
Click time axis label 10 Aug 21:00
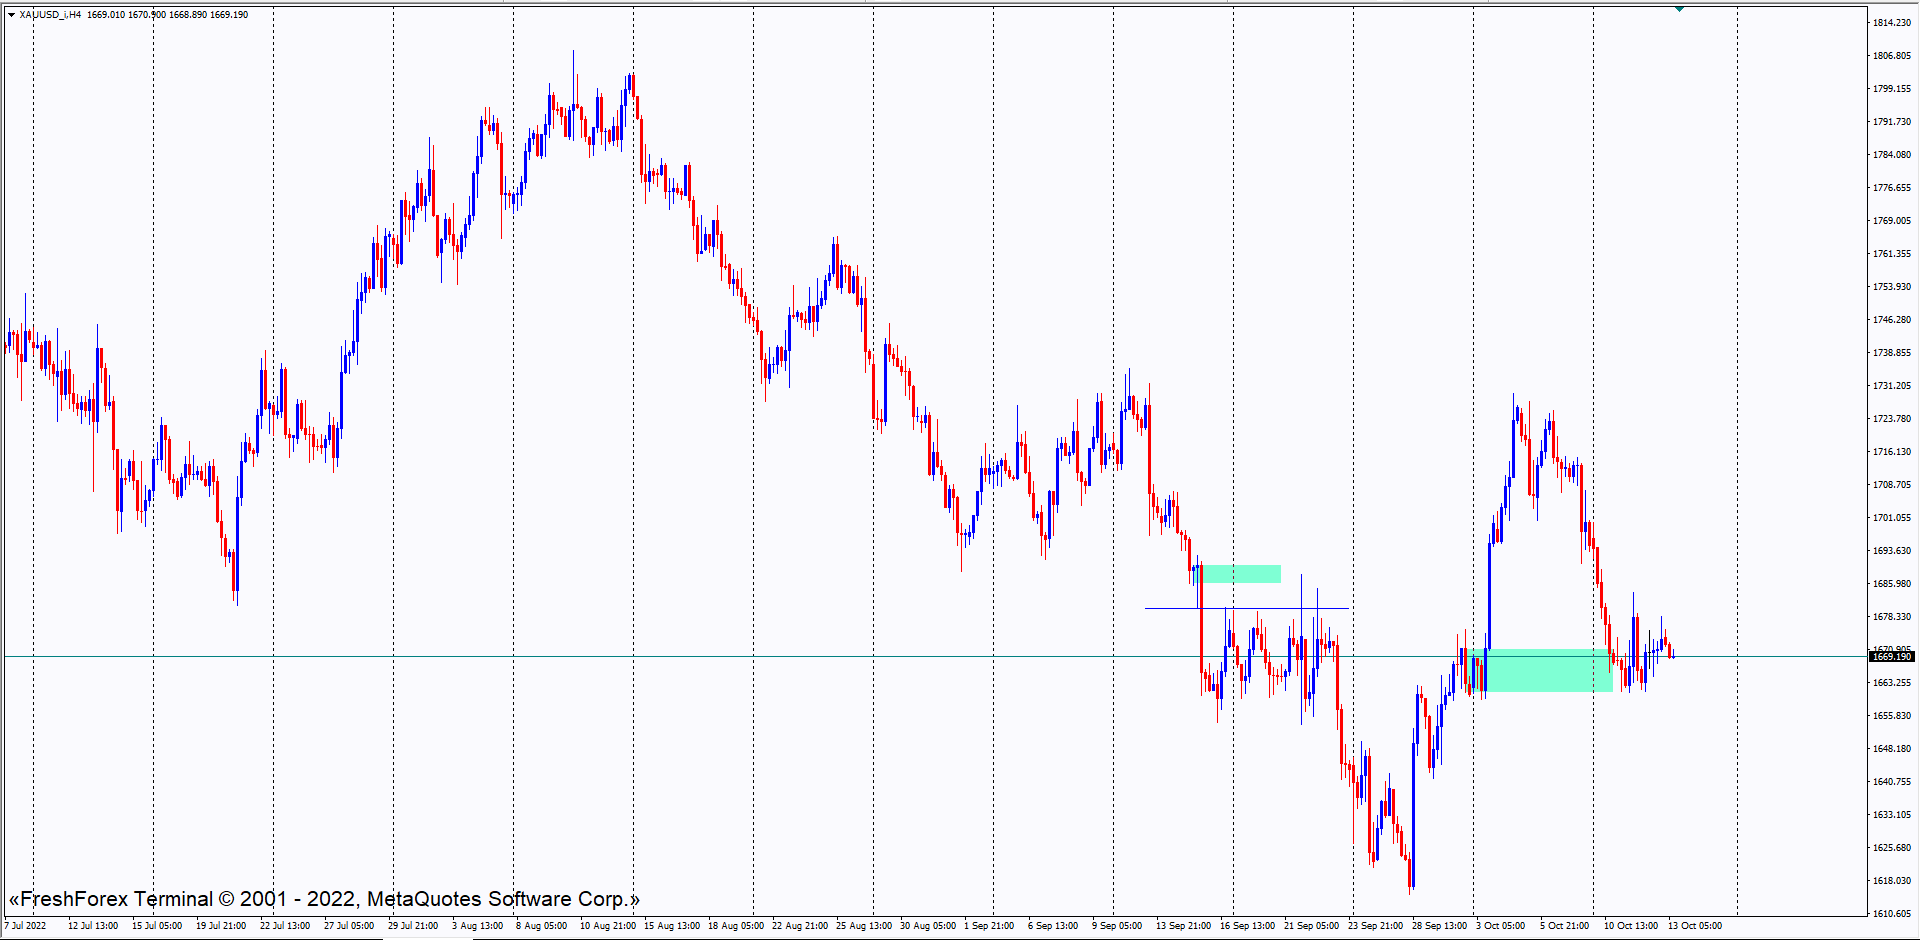[x=608, y=926]
